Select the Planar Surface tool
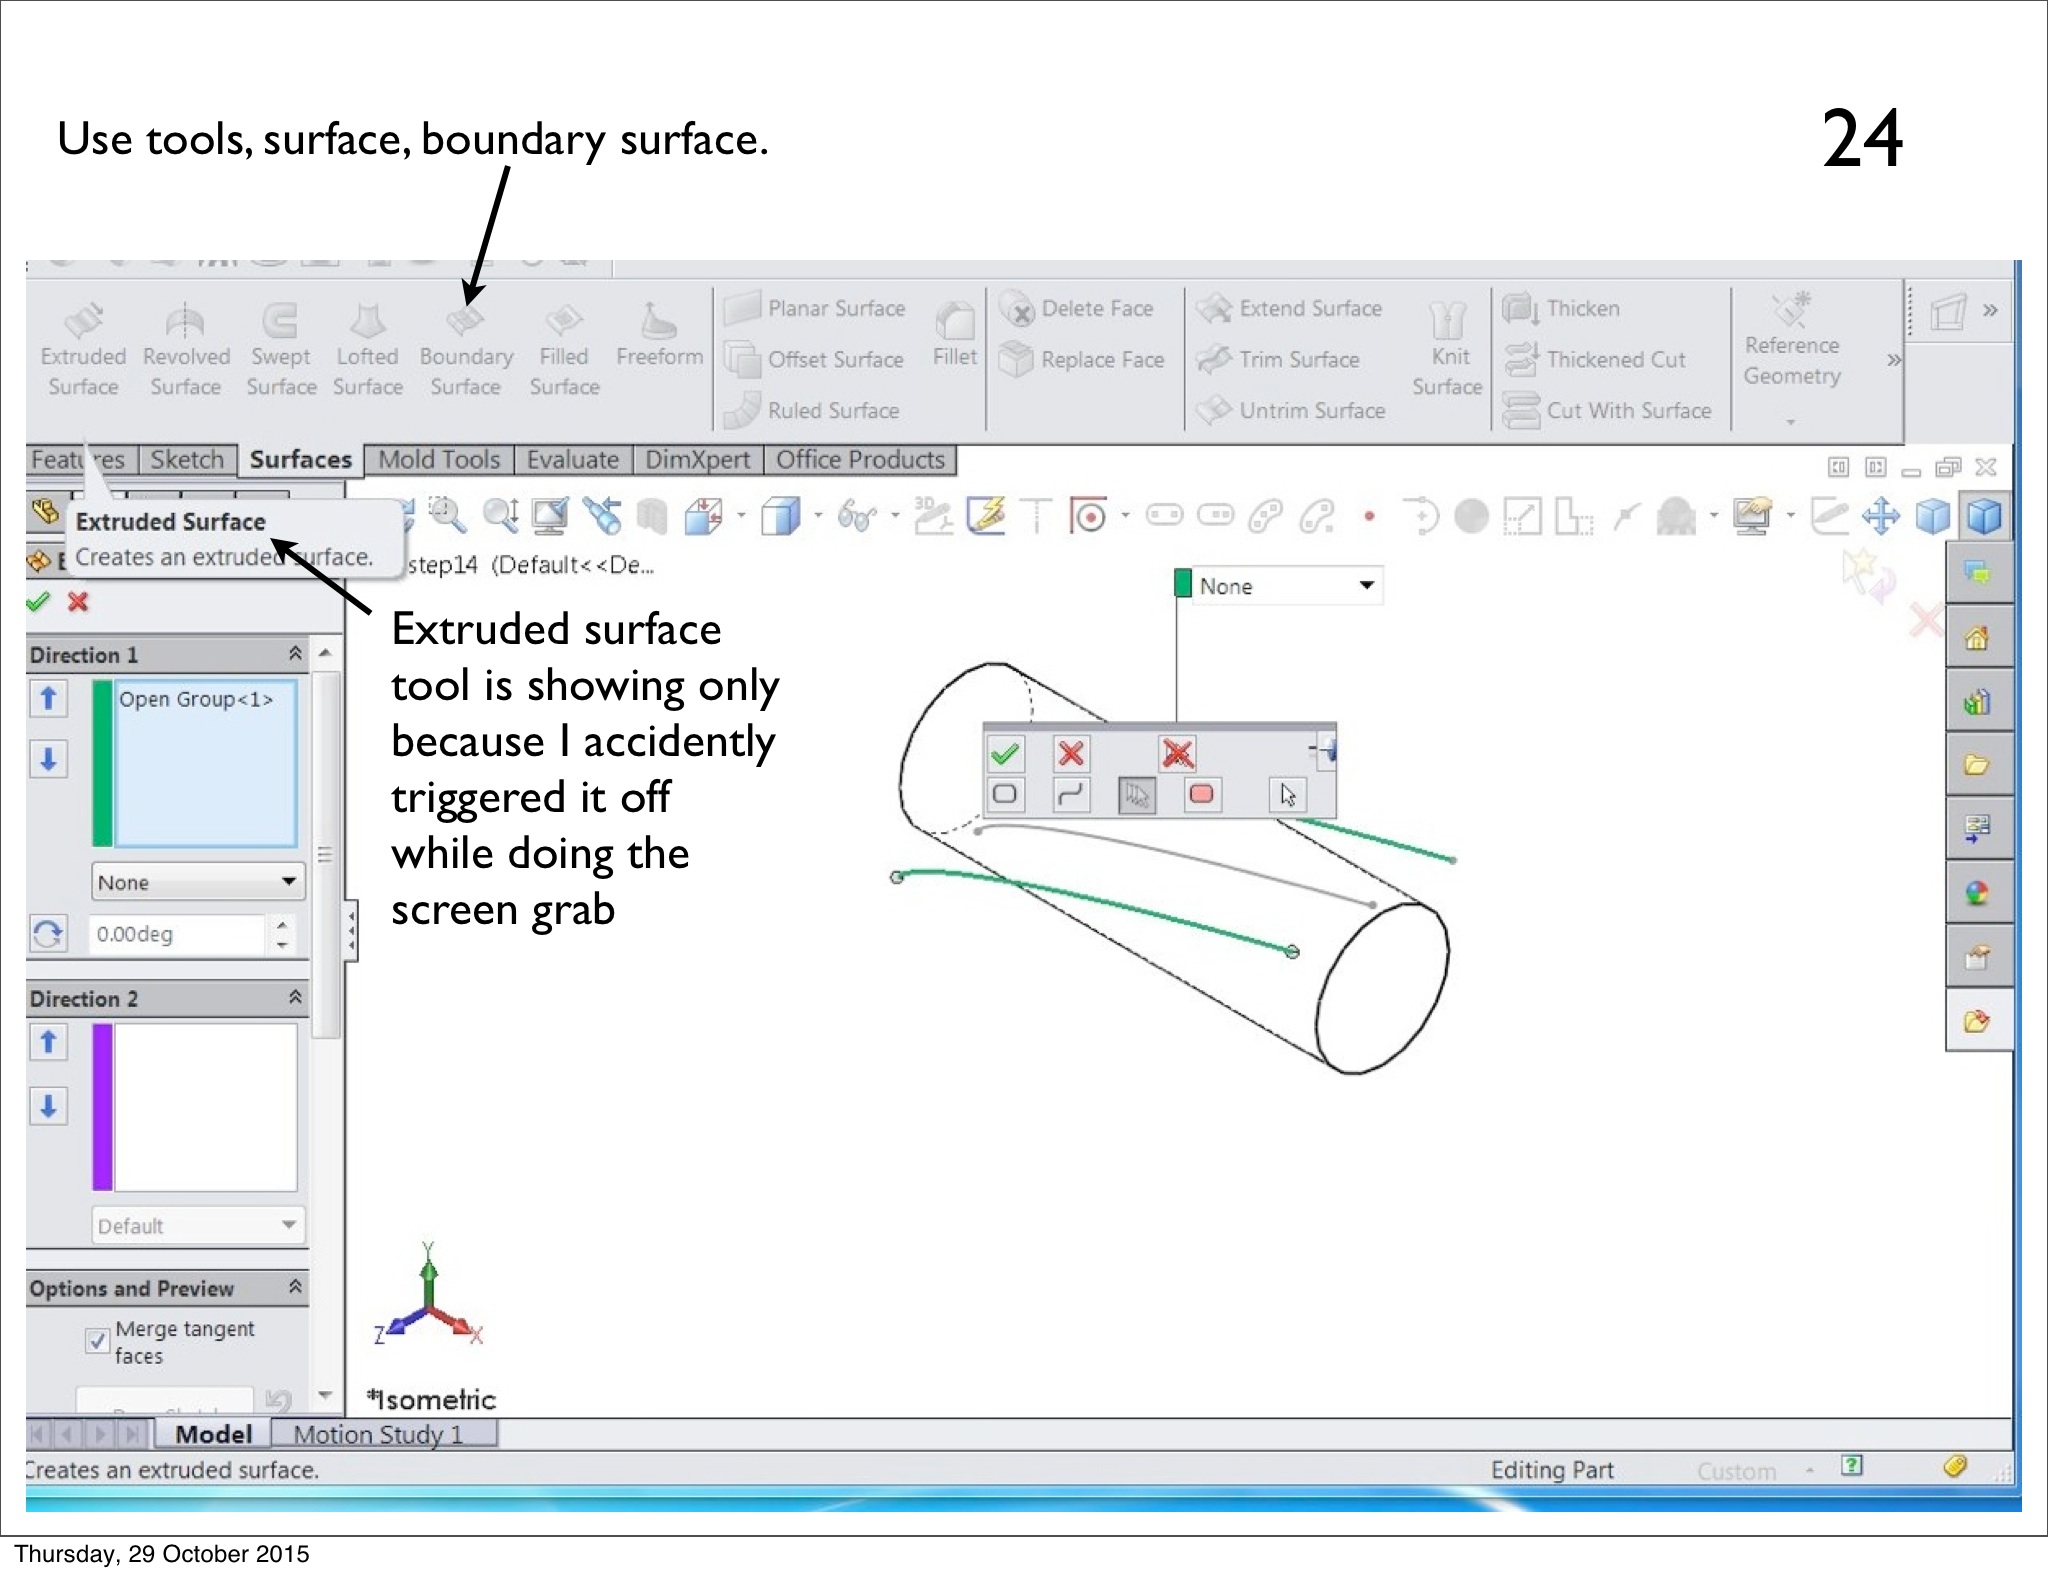2048x1576 pixels. [835, 309]
